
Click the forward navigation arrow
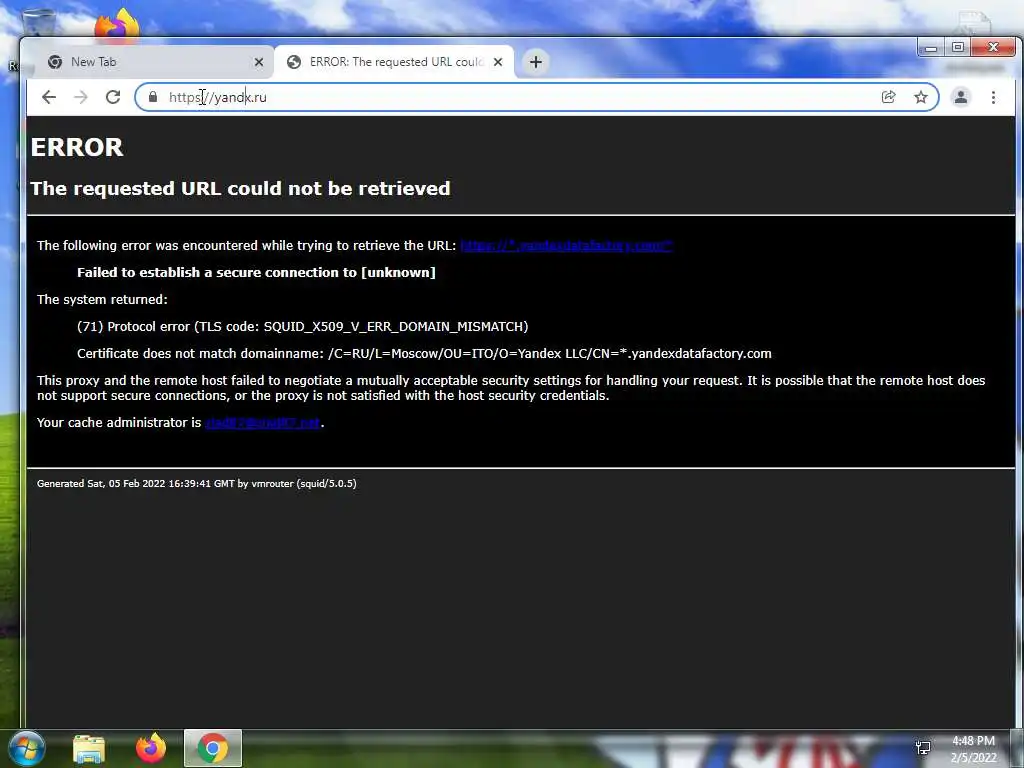tap(81, 97)
